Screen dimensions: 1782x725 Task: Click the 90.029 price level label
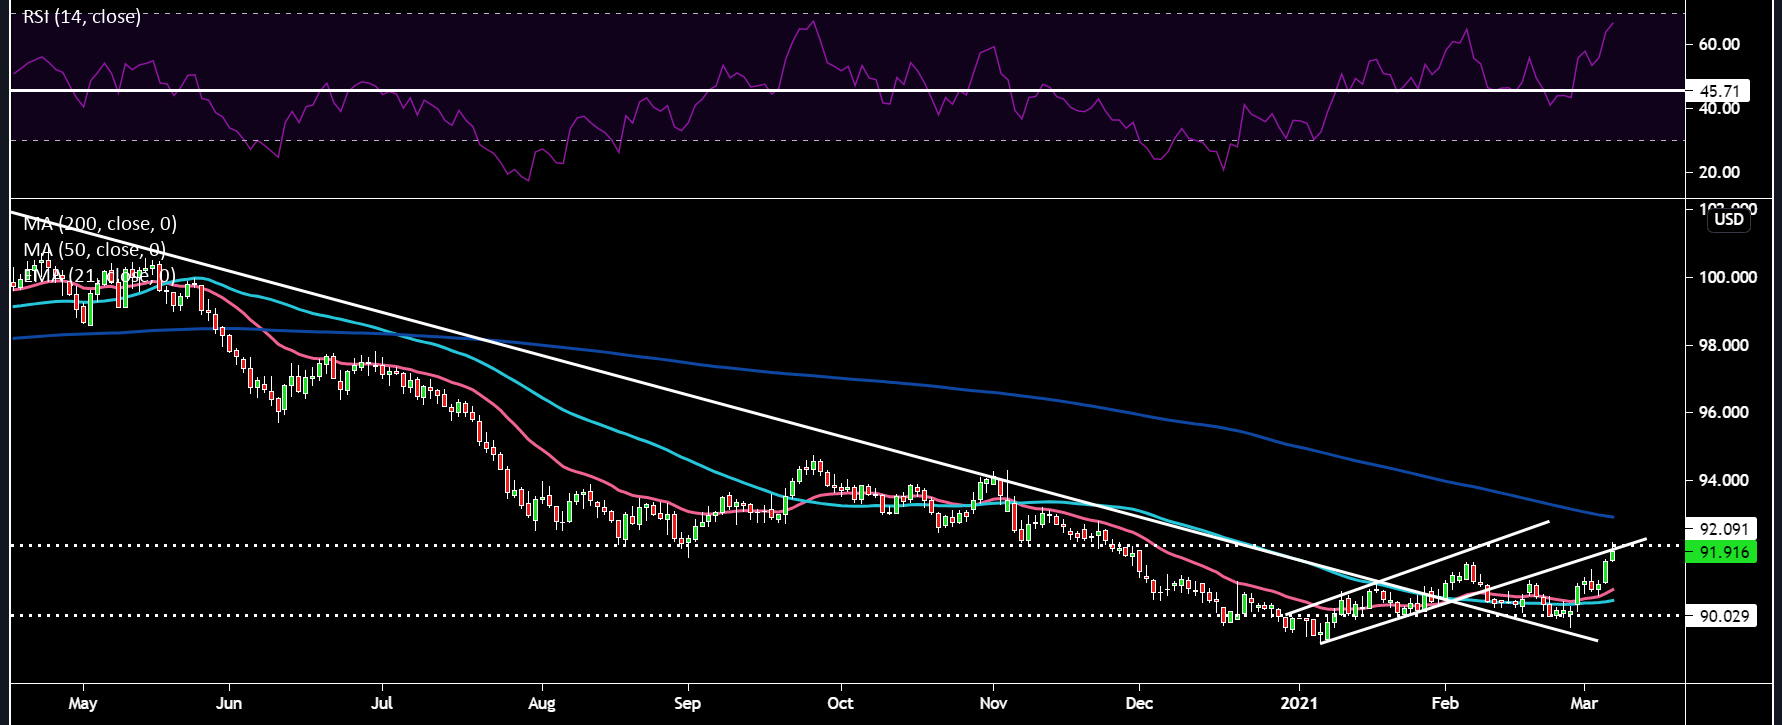click(x=1721, y=616)
